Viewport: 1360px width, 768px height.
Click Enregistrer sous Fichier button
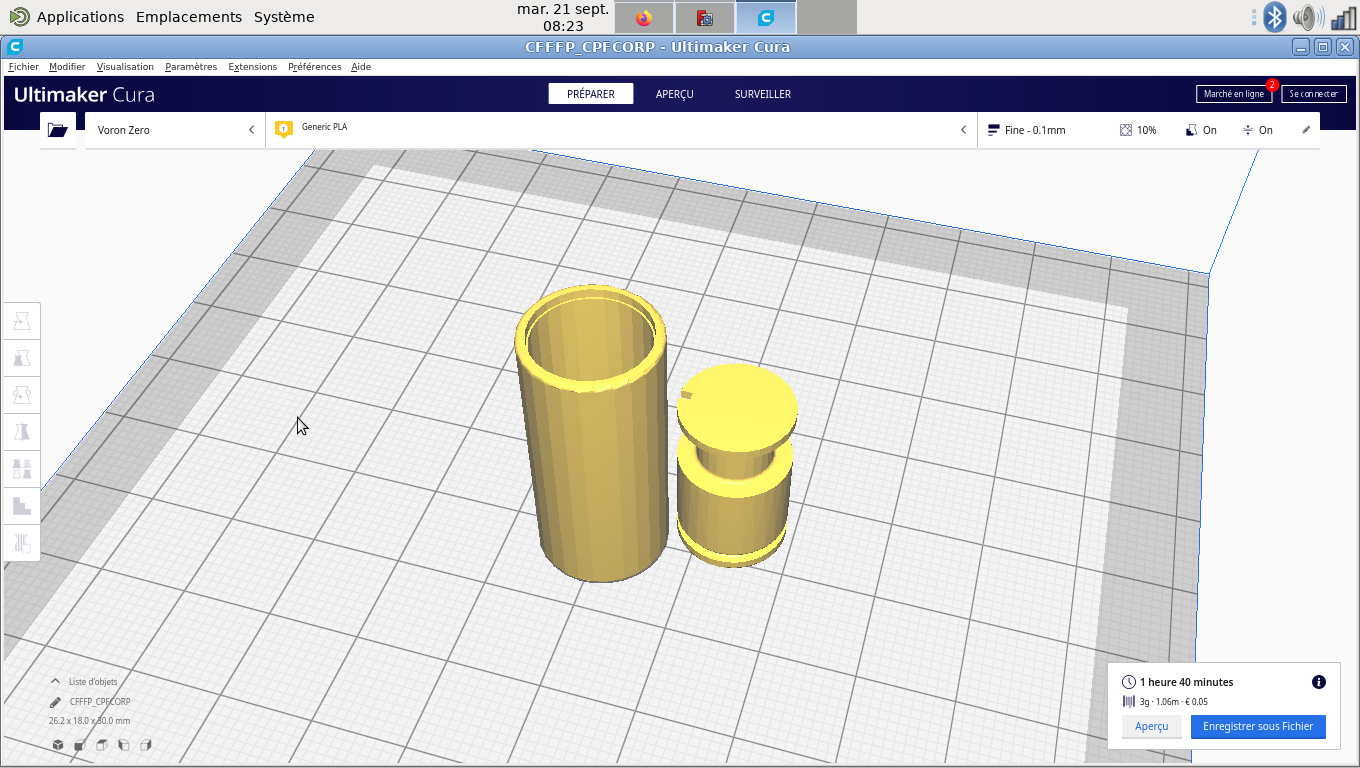pyautogui.click(x=1258, y=727)
